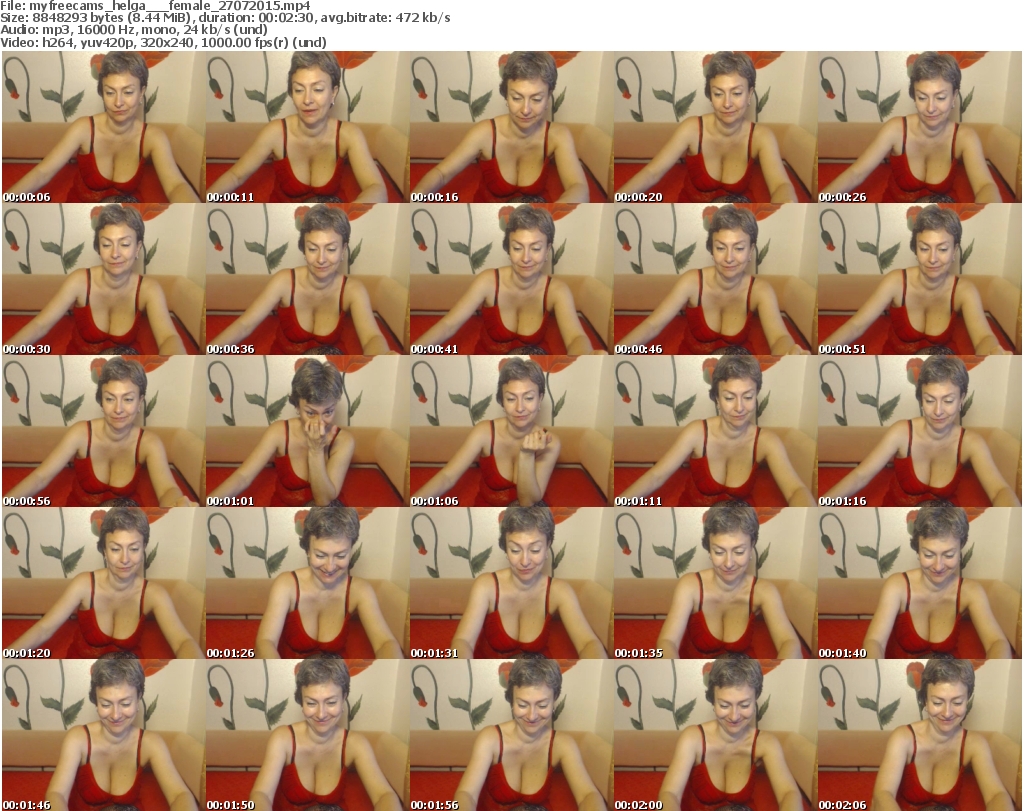Select the thumbnail stamped 00:02:06

920,735
